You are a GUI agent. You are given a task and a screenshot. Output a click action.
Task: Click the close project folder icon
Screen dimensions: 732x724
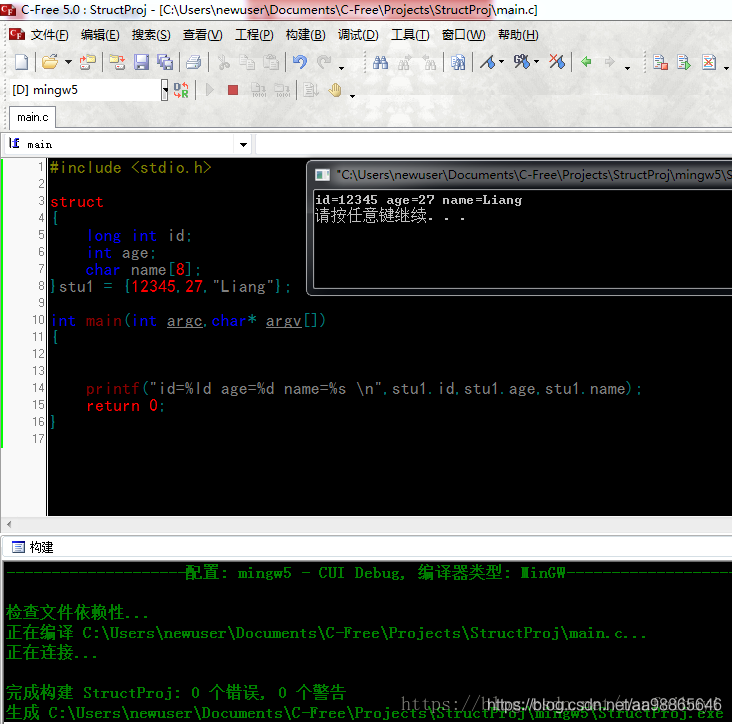pyautogui.click(x=117, y=62)
